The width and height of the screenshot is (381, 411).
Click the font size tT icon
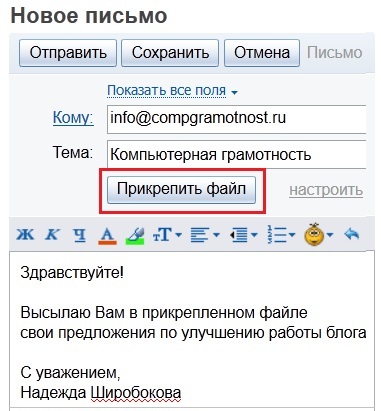(x=162, y=235)
